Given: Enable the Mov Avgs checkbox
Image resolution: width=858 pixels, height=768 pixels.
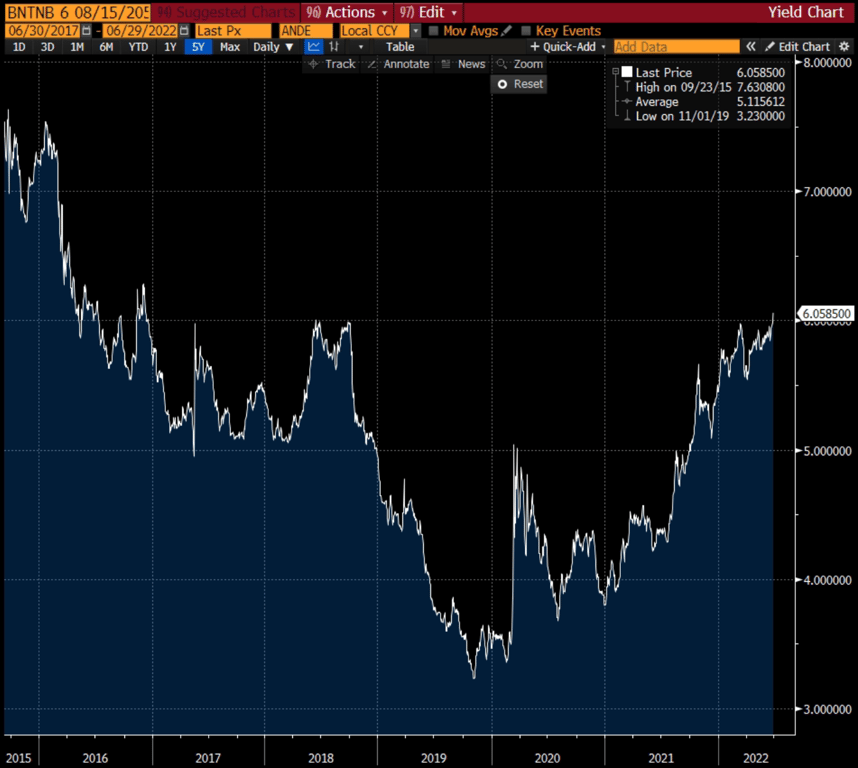Looking at the screenshot, I should (x=433, y=31).
